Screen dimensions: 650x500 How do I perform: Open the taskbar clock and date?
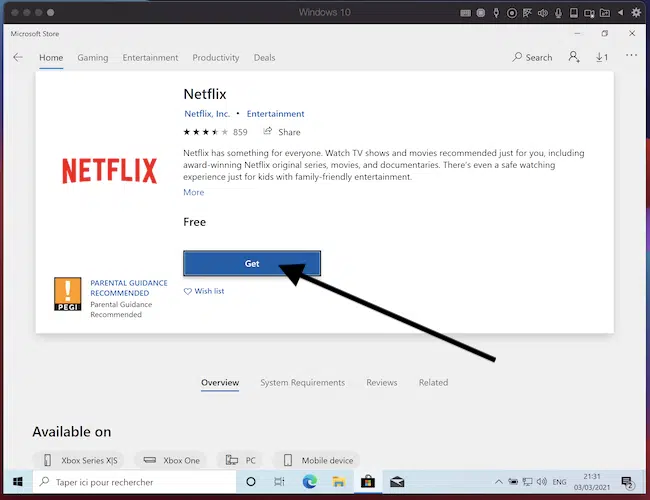click(x=592, y=482)
